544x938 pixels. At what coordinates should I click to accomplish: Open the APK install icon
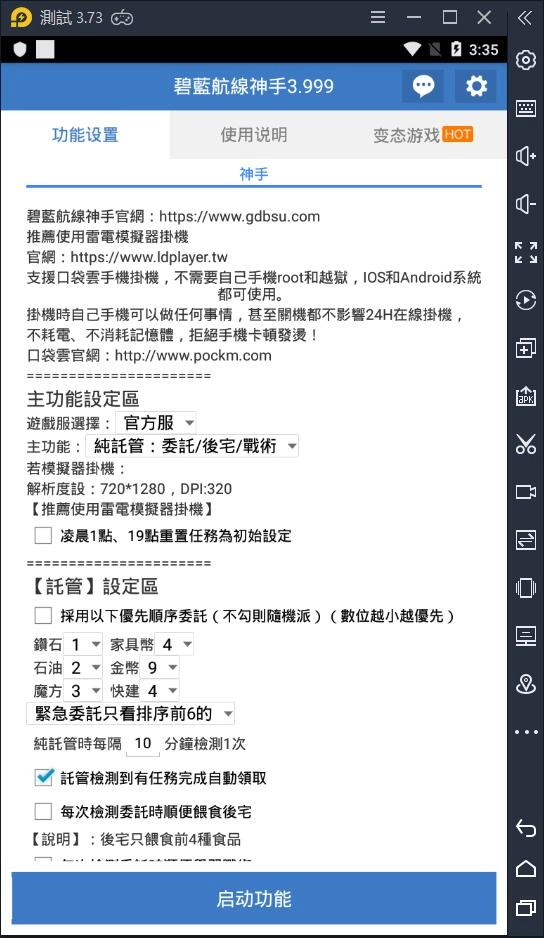[x=525, y=396]
